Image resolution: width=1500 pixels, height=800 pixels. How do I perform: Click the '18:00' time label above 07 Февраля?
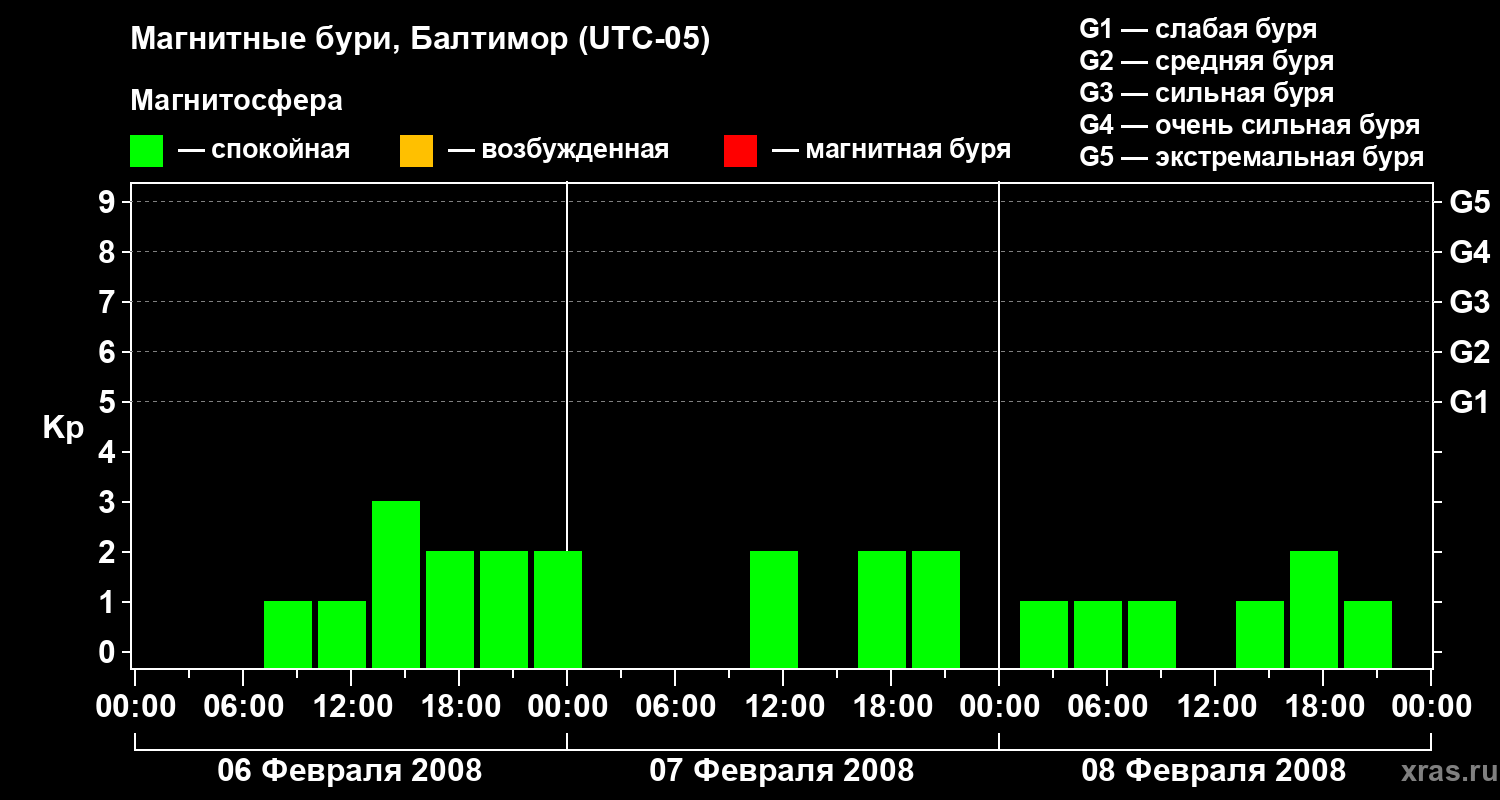pos(892,707)
